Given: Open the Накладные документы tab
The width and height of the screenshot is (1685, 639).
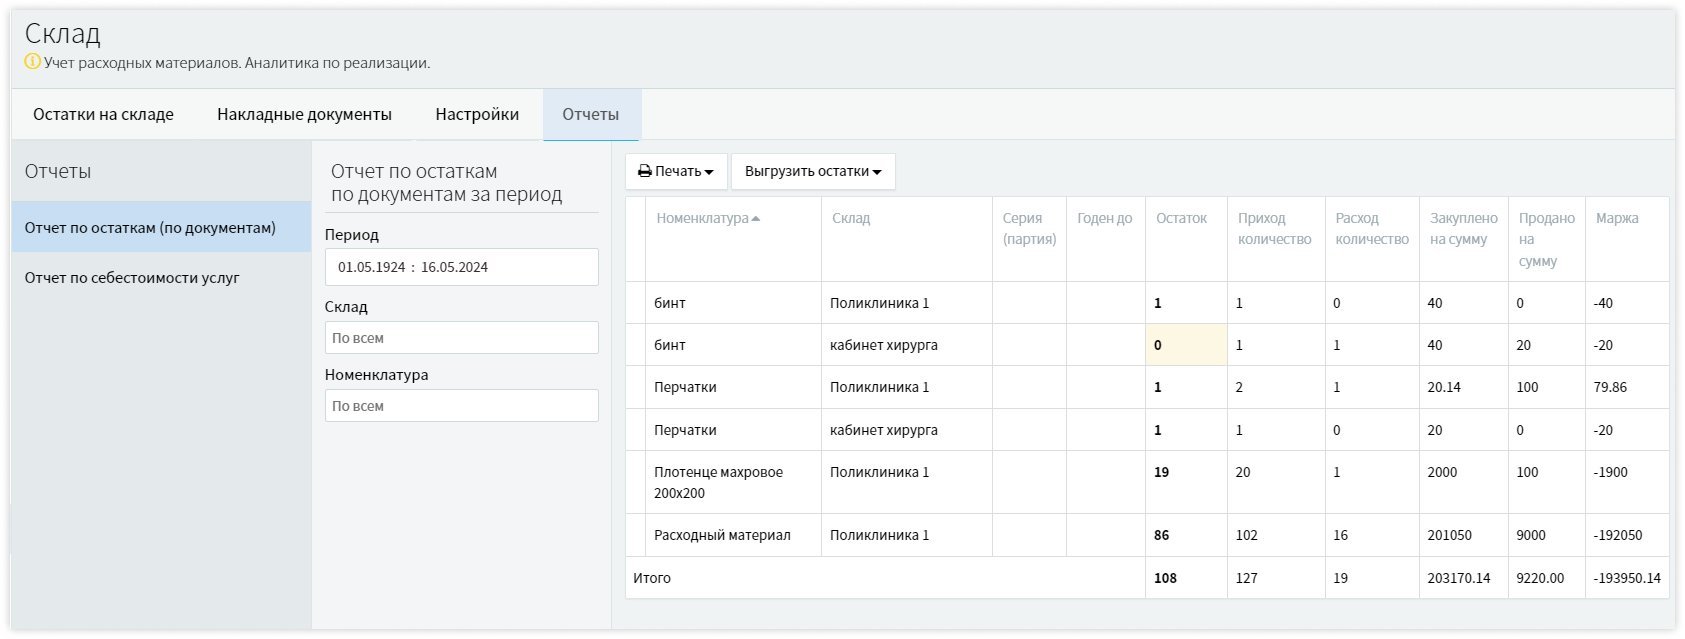Looking at the screenshot, I should tap(304, 115).
